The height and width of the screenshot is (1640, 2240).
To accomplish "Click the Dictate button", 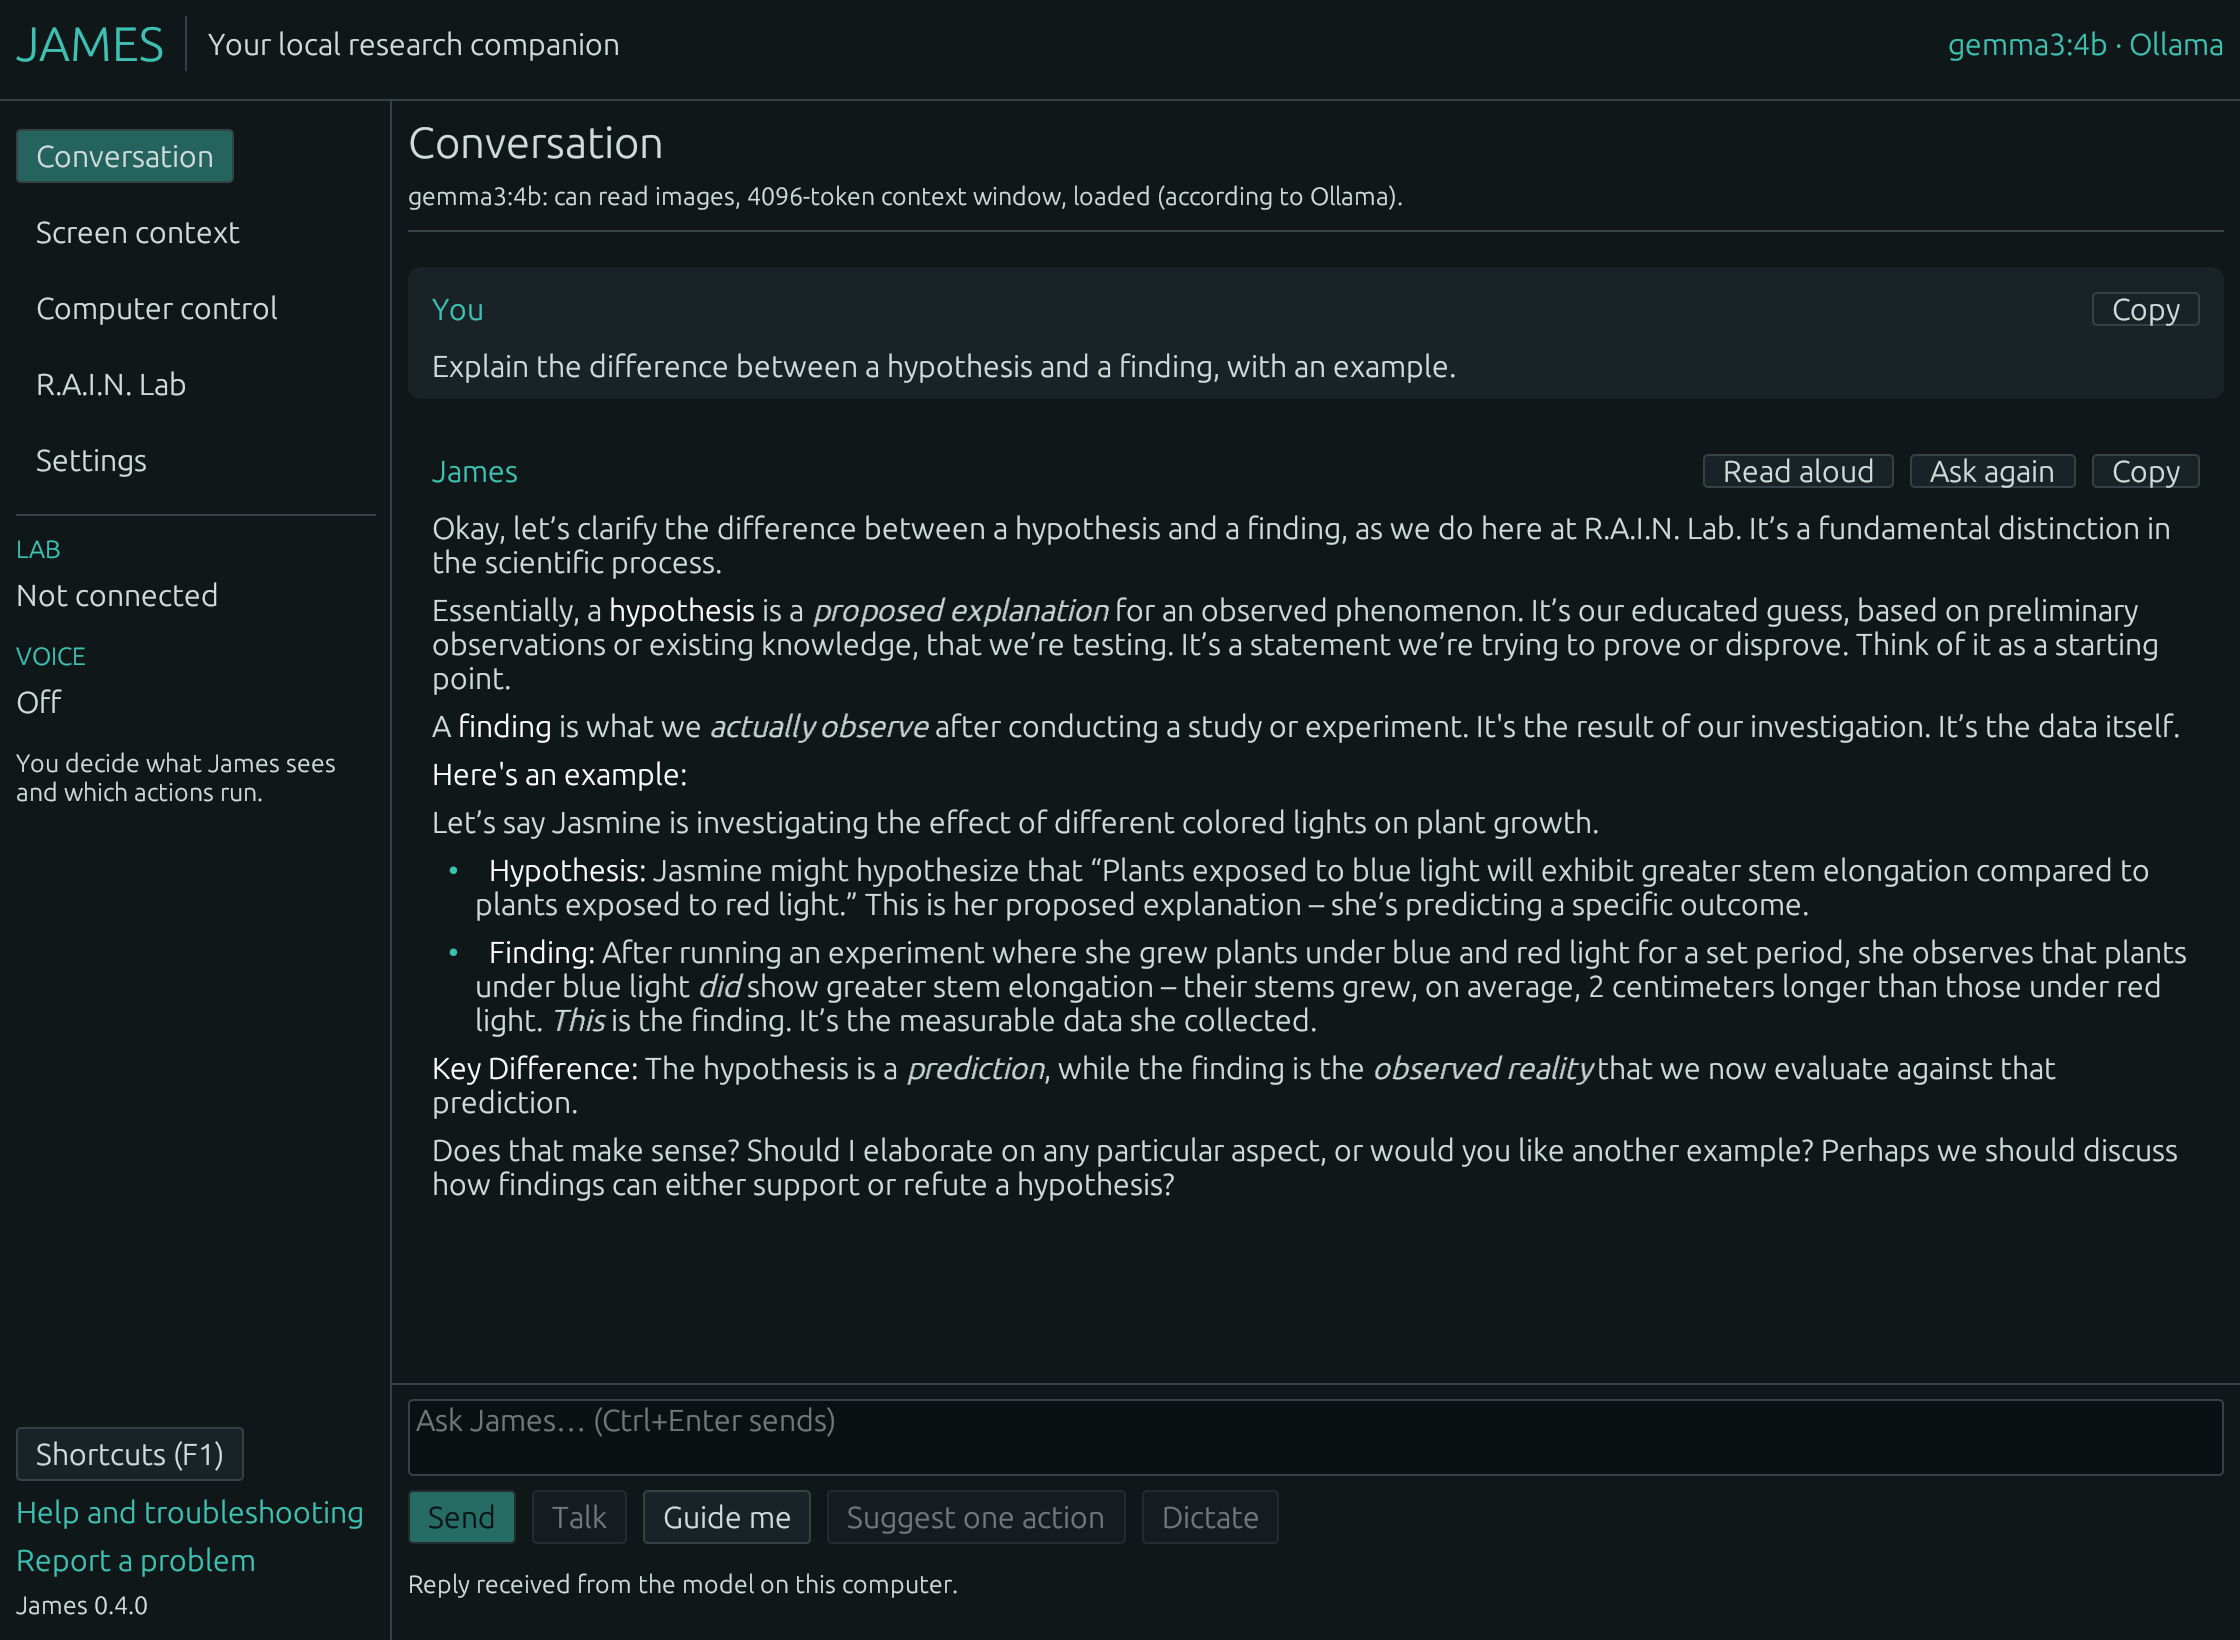I will tap(1210, 1517).
